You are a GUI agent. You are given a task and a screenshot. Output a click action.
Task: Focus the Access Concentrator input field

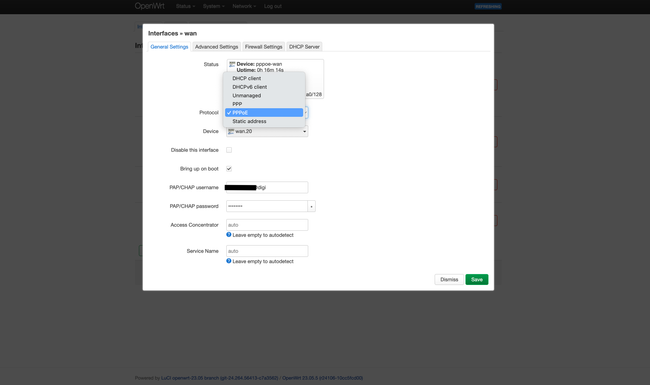click(x=267, y=225)
